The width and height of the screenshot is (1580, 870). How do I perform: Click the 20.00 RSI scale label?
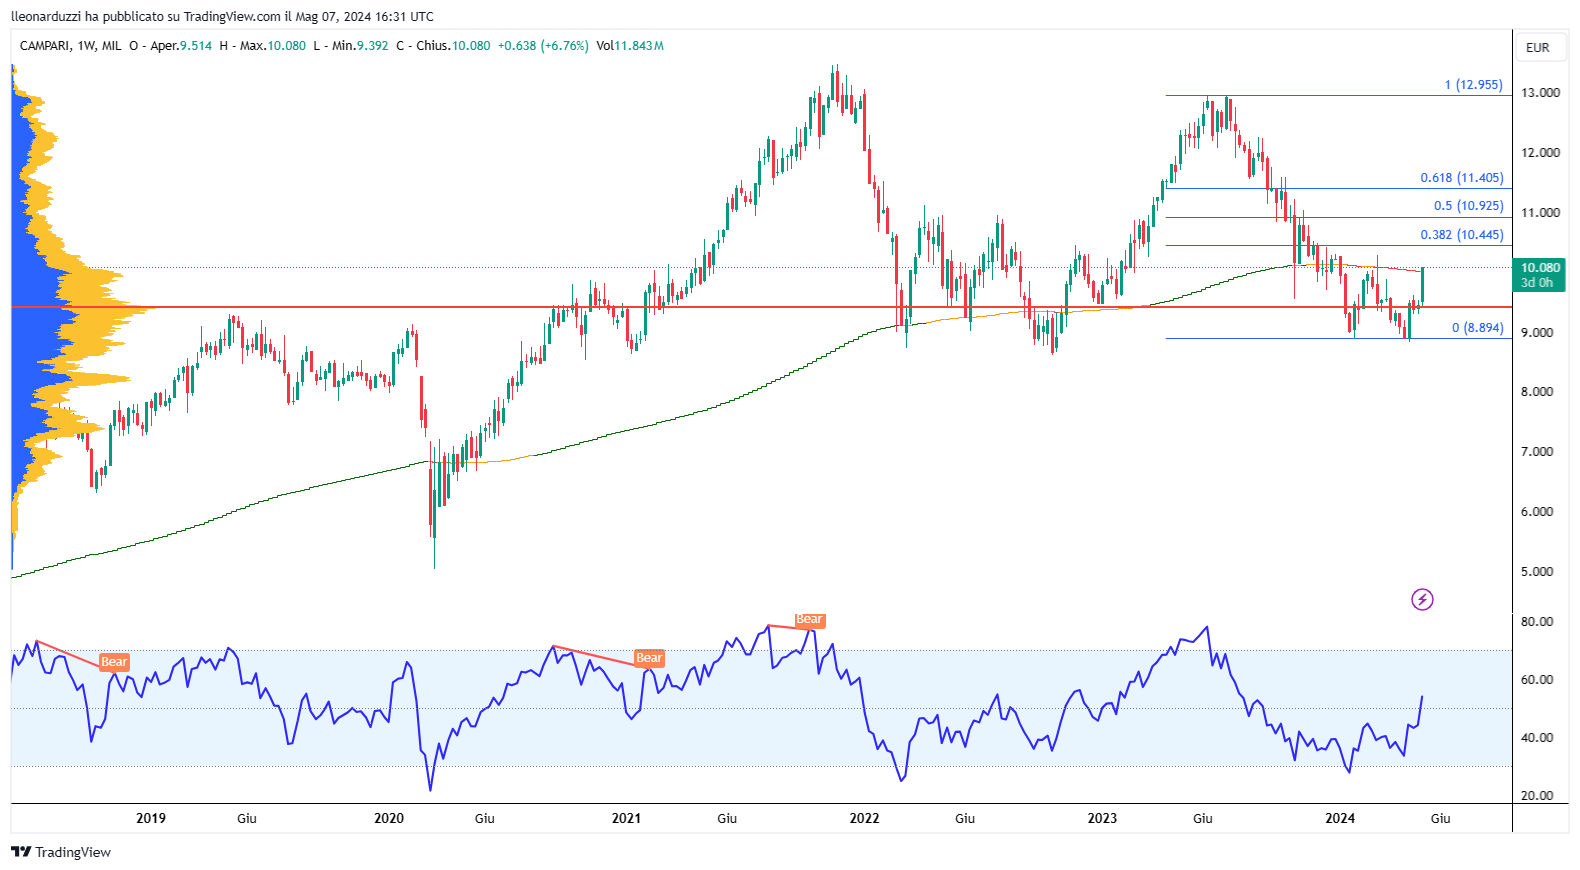[x=1537, y=796]
